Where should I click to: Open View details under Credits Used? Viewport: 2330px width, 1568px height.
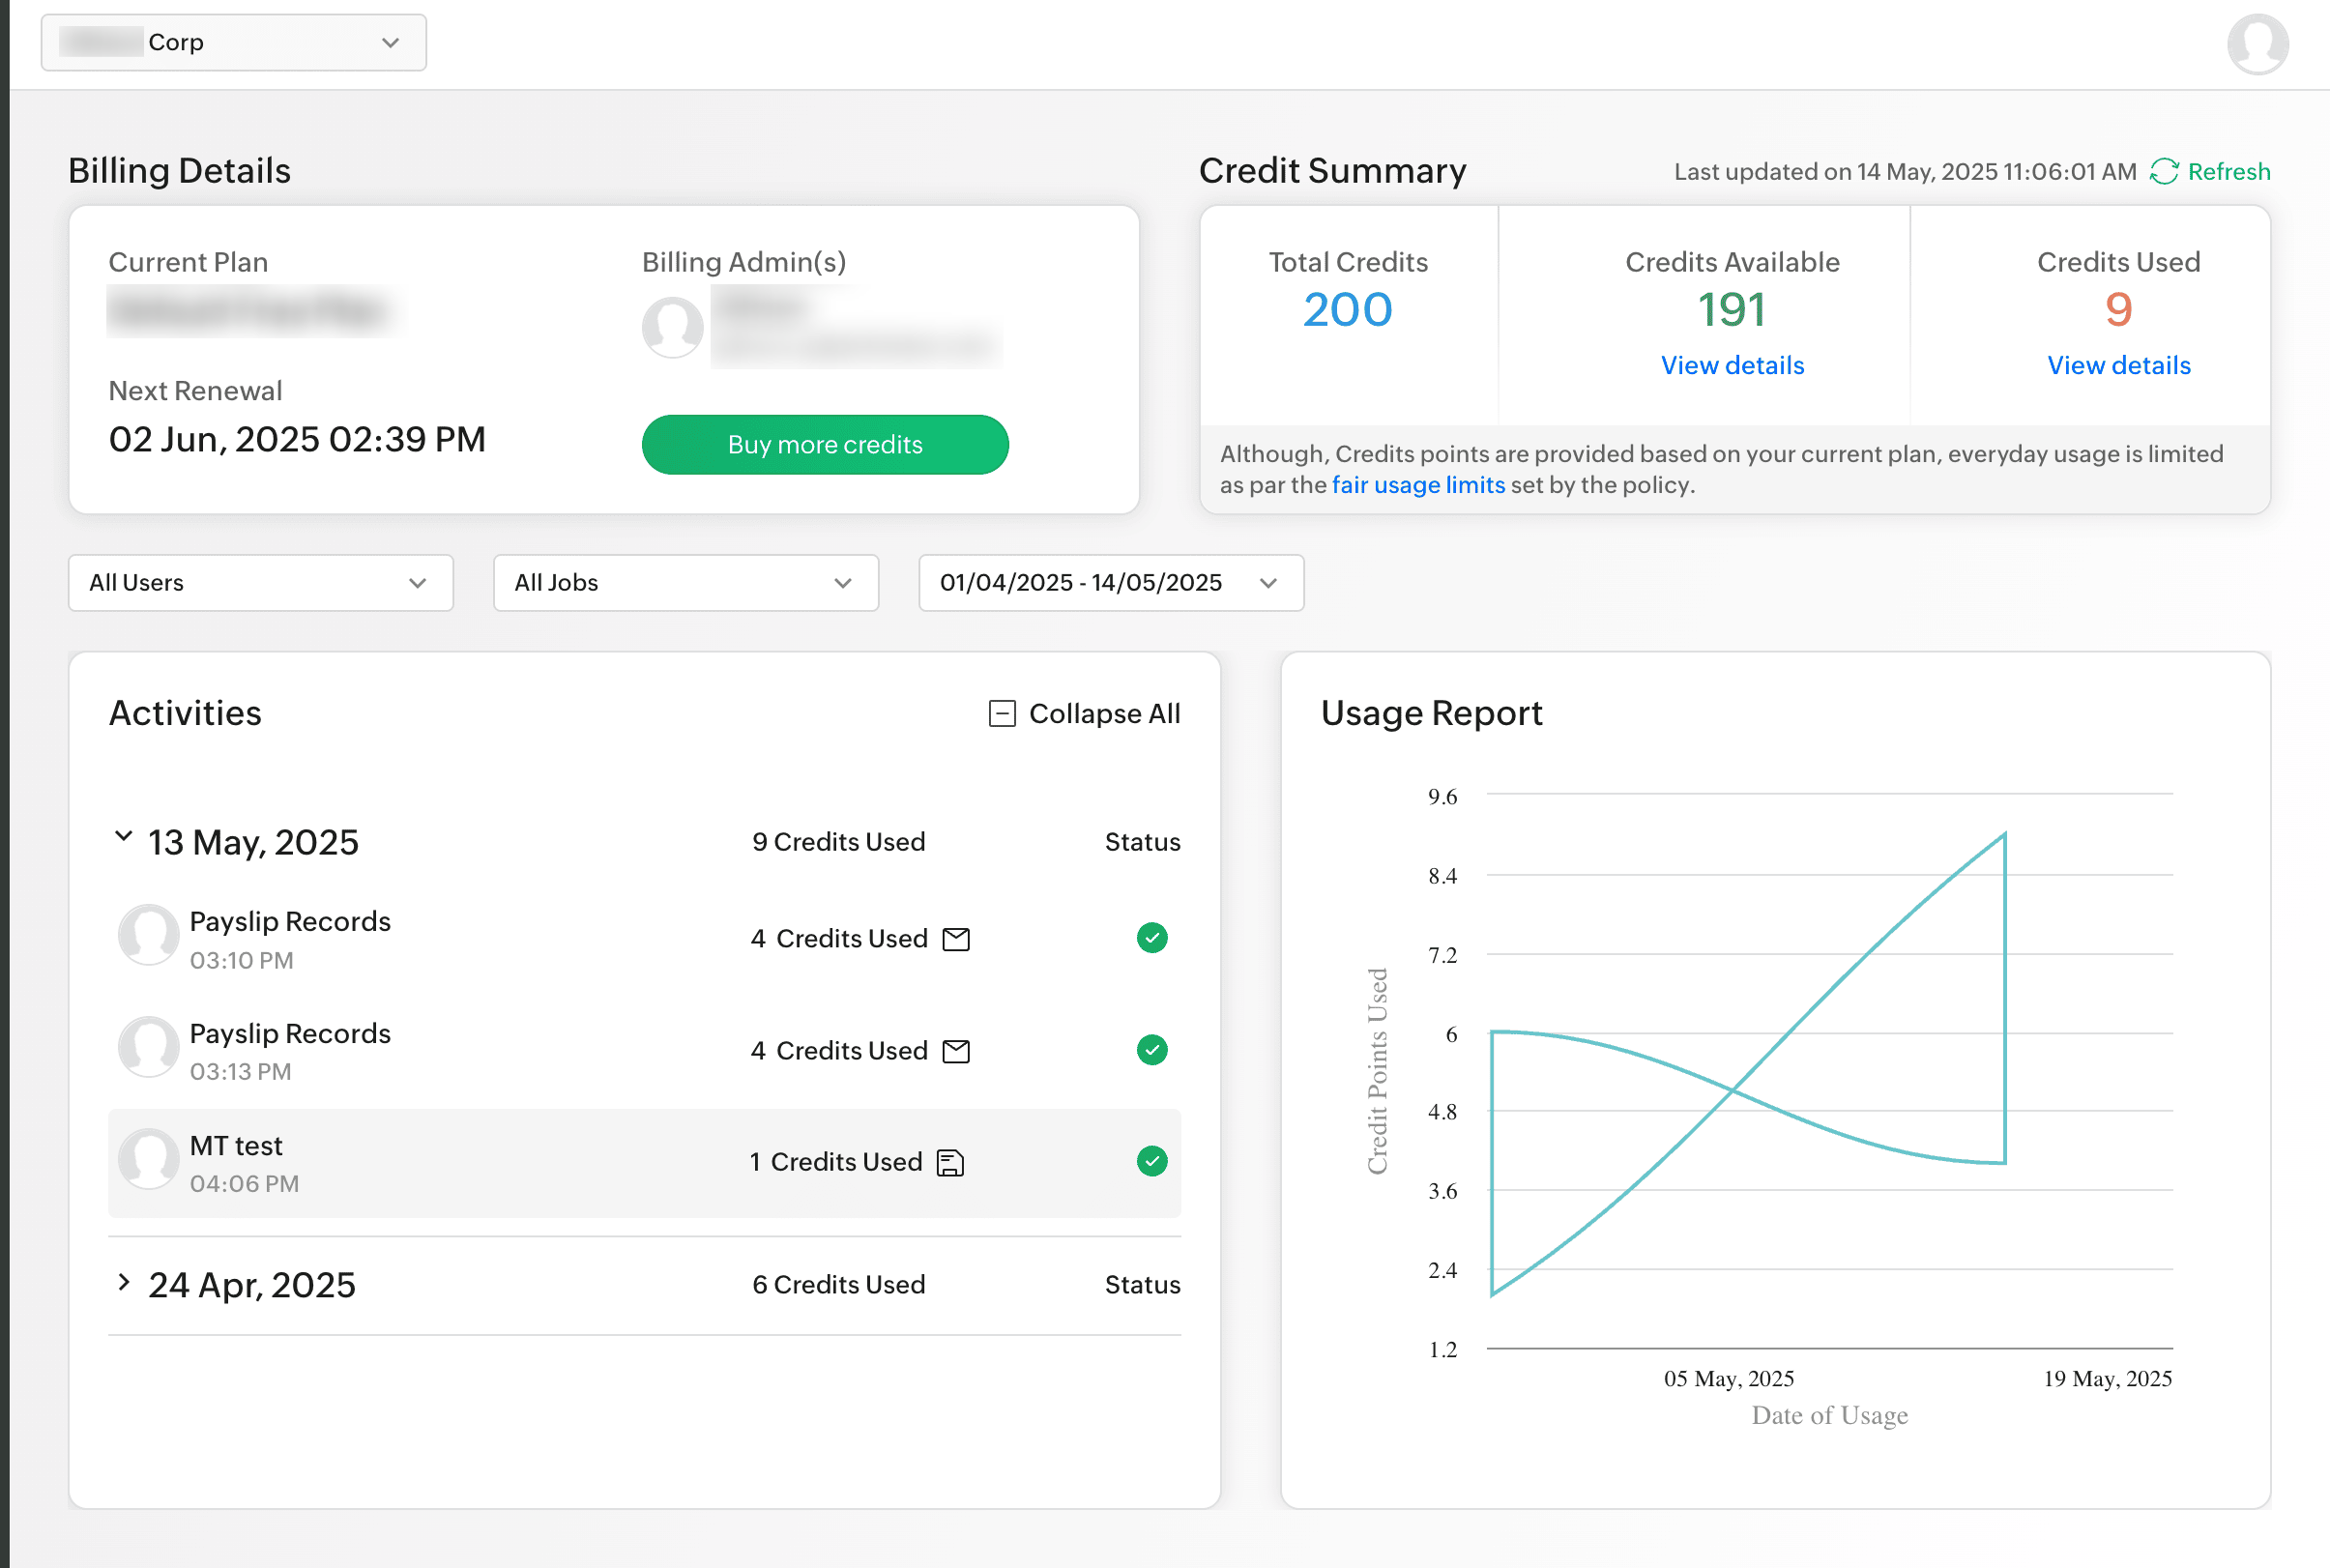(x=2118, y=366)
